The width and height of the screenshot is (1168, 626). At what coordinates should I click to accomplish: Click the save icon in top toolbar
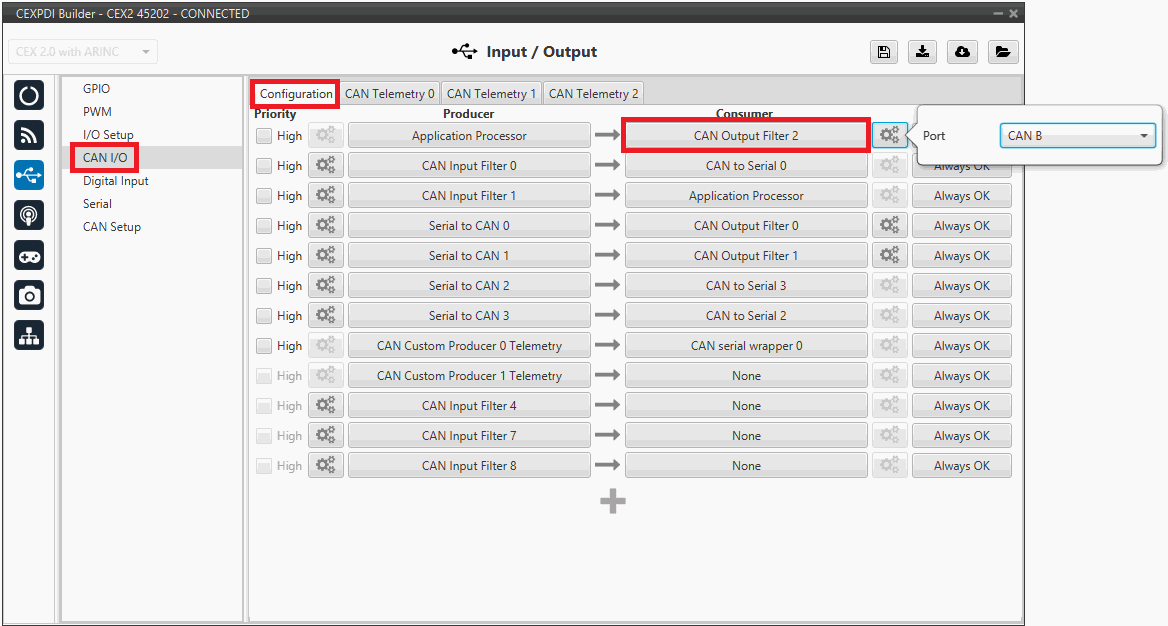coord(884,52)
